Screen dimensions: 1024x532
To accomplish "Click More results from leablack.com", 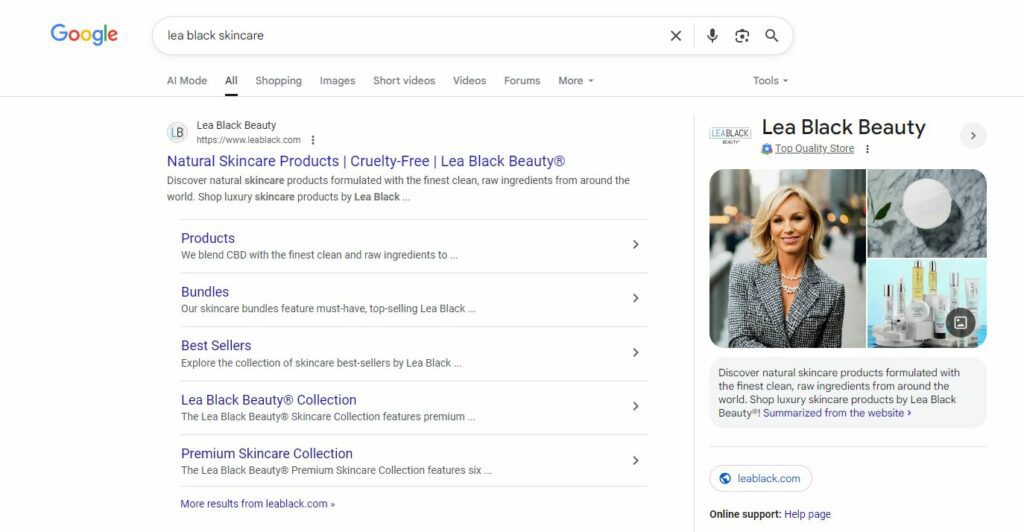I will pos(258,504).
